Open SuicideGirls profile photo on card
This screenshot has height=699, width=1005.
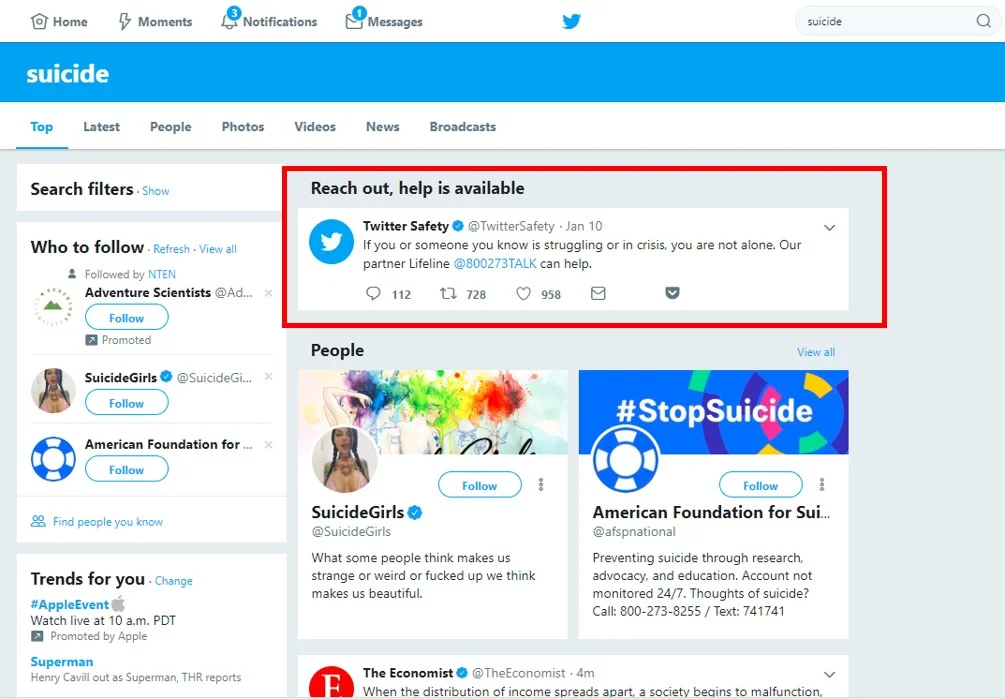point(345,460)
